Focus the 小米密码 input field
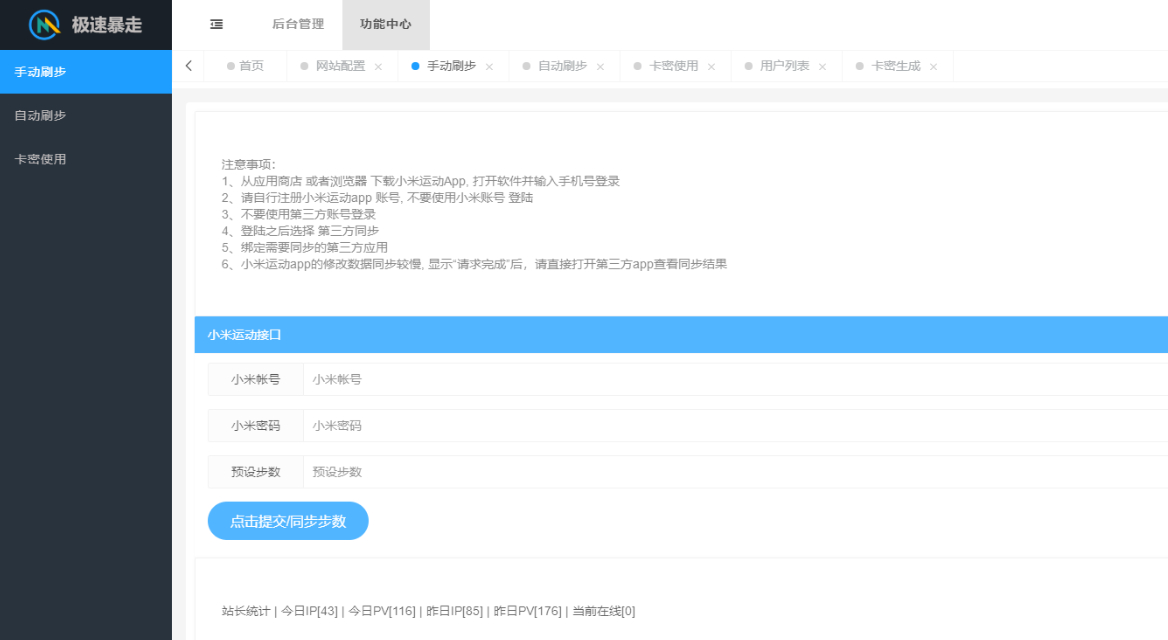This screenshot has width=1168, height=640. click(x=735, y=425)
